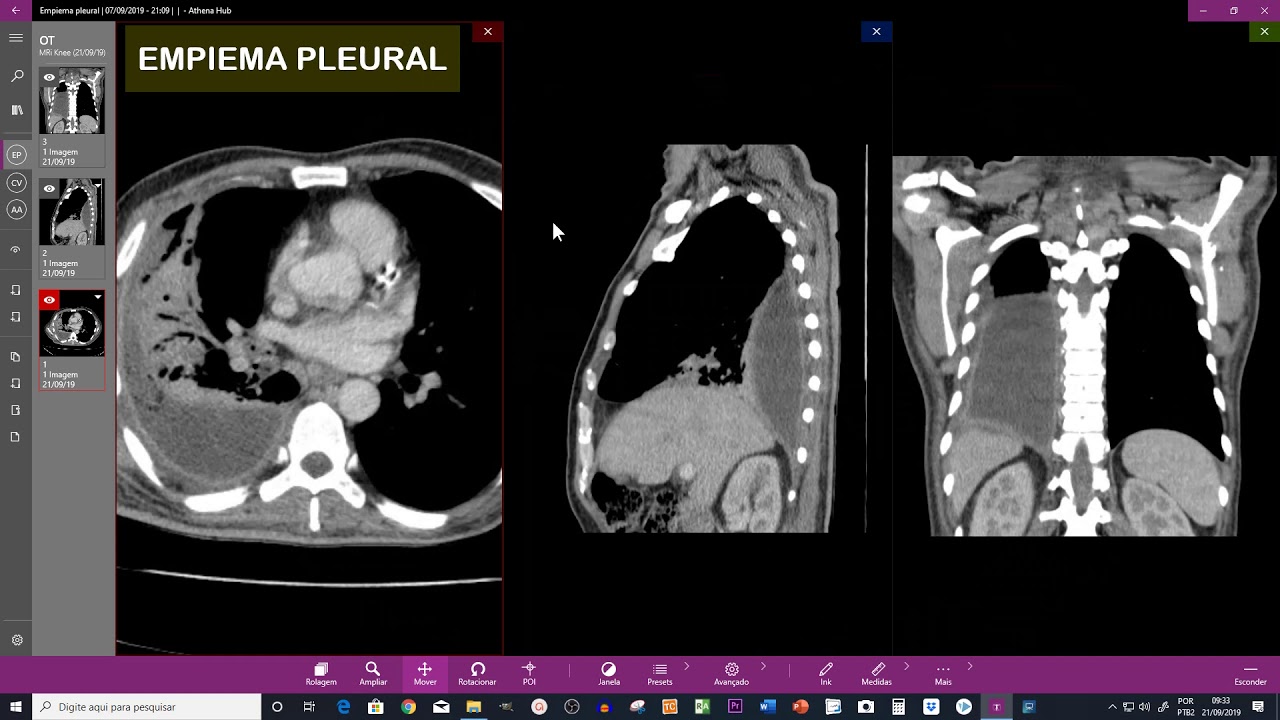The height and width of the screenshot is (720, 1280).
Task: Select the Rolagem scroll tool
Action: pos(321,673)
